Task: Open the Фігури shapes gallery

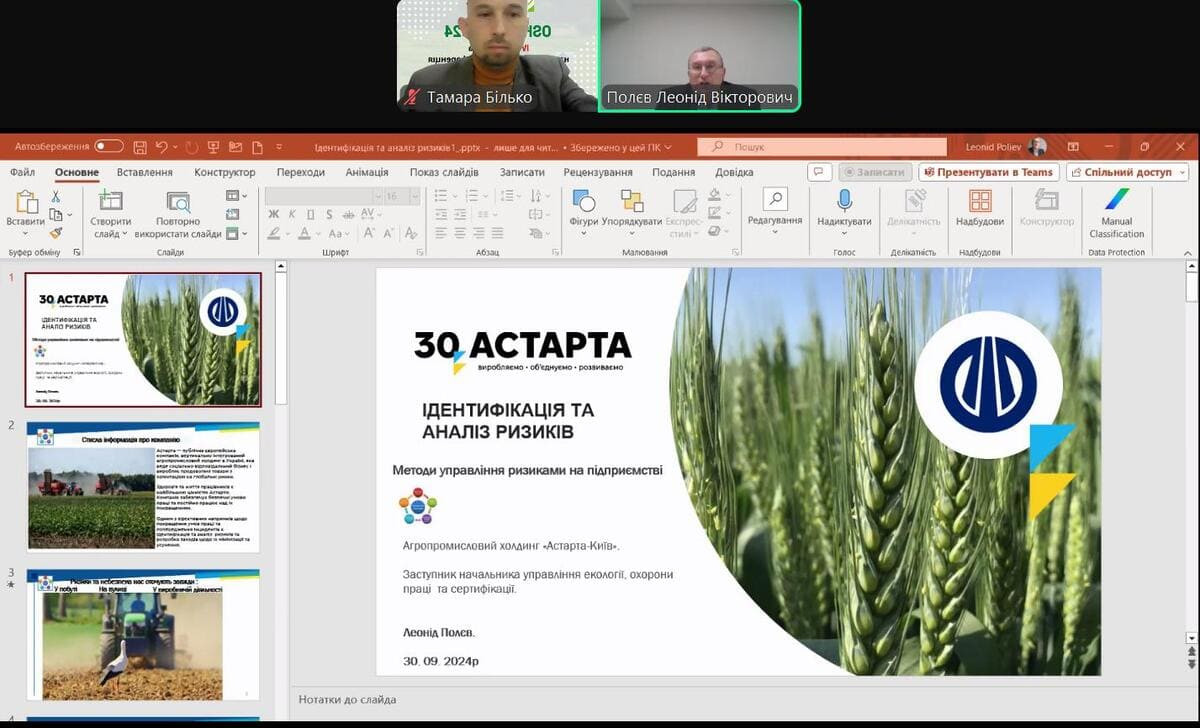Action: 583,211
